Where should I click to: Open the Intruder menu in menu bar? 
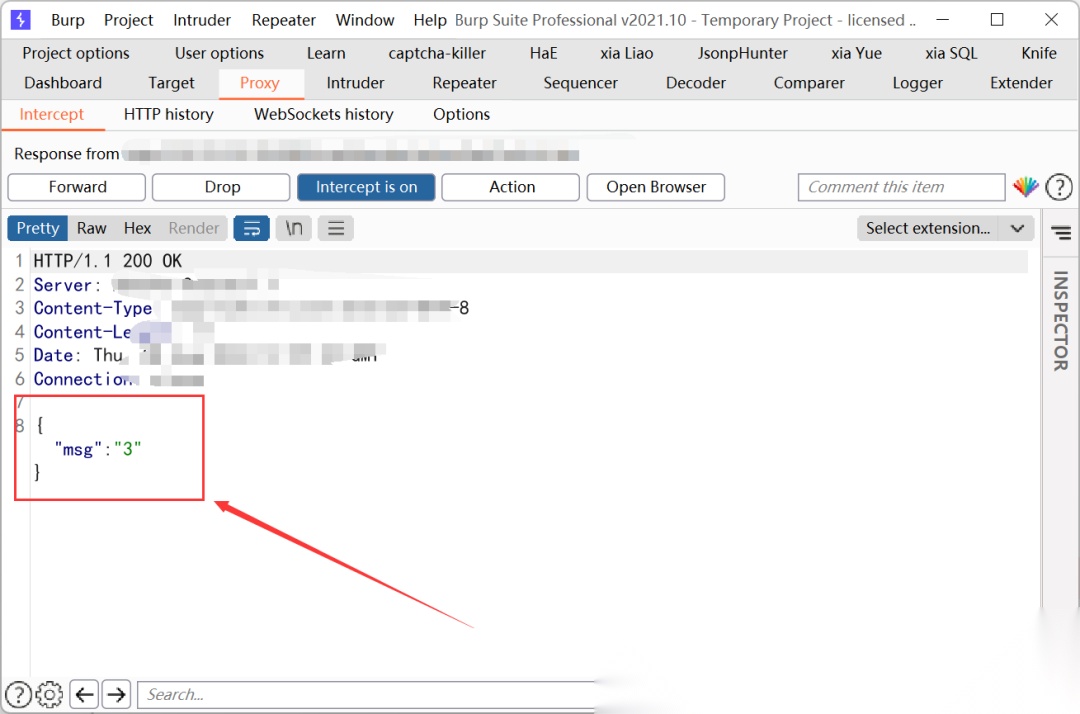(x=202, y=21)
